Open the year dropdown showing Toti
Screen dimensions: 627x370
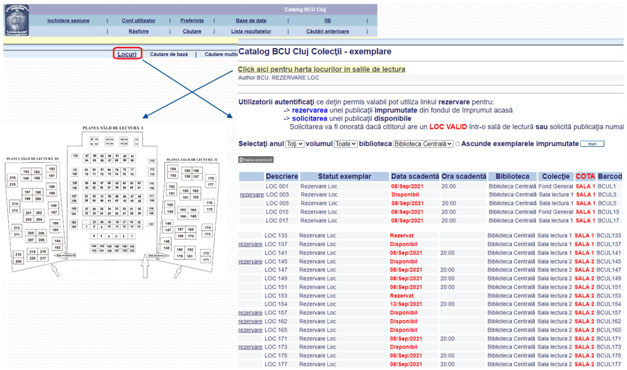[295, 144]
